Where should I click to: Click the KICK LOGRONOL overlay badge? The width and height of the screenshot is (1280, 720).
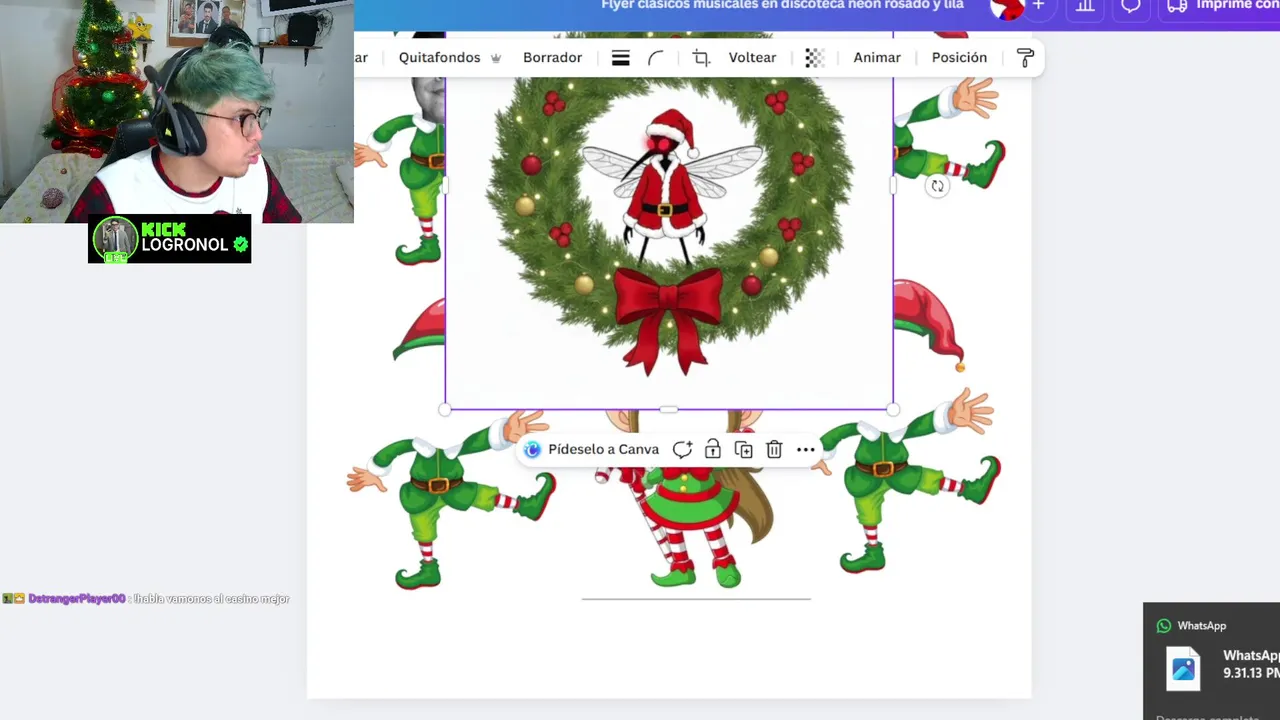click(170, 239)
